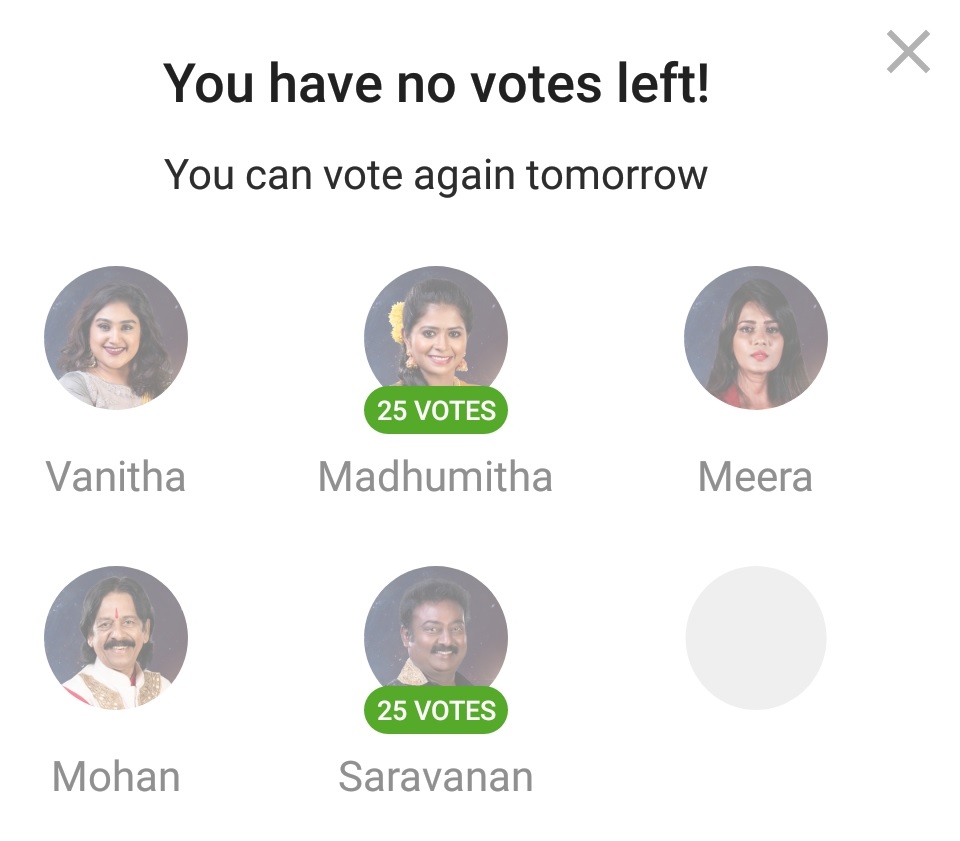The width and height of the screenshot is (960, 841).
Task: Click the empty grey placeholder avatar
Action: [756, 637]
